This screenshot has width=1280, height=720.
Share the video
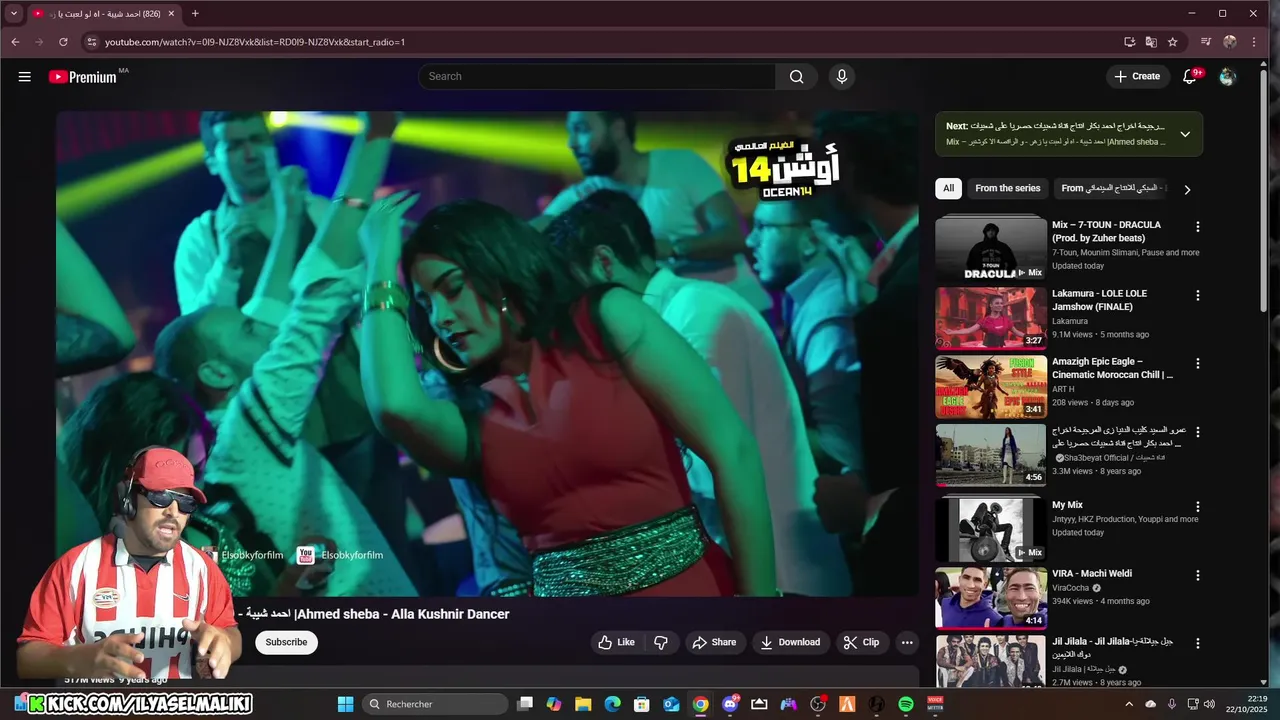coord(715,642)
